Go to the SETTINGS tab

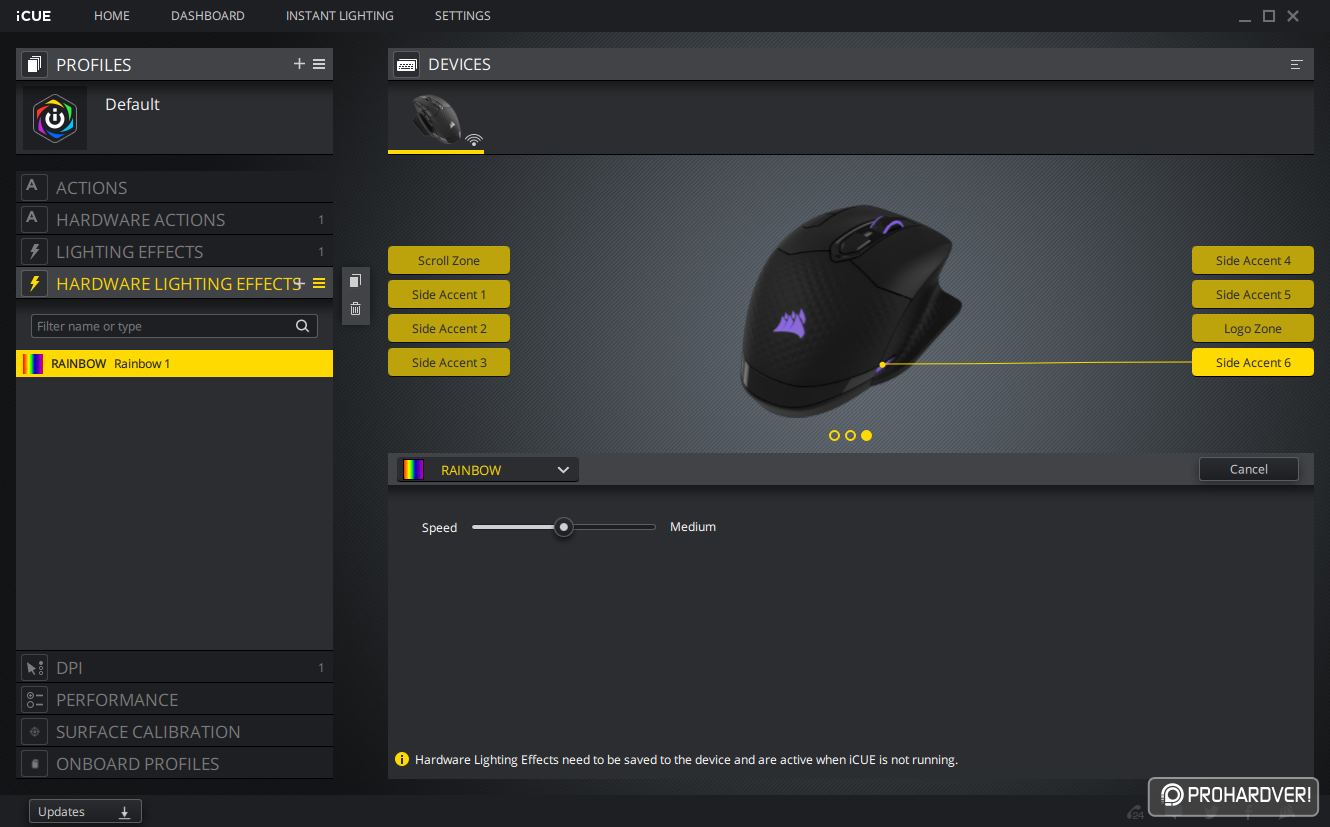463,16
